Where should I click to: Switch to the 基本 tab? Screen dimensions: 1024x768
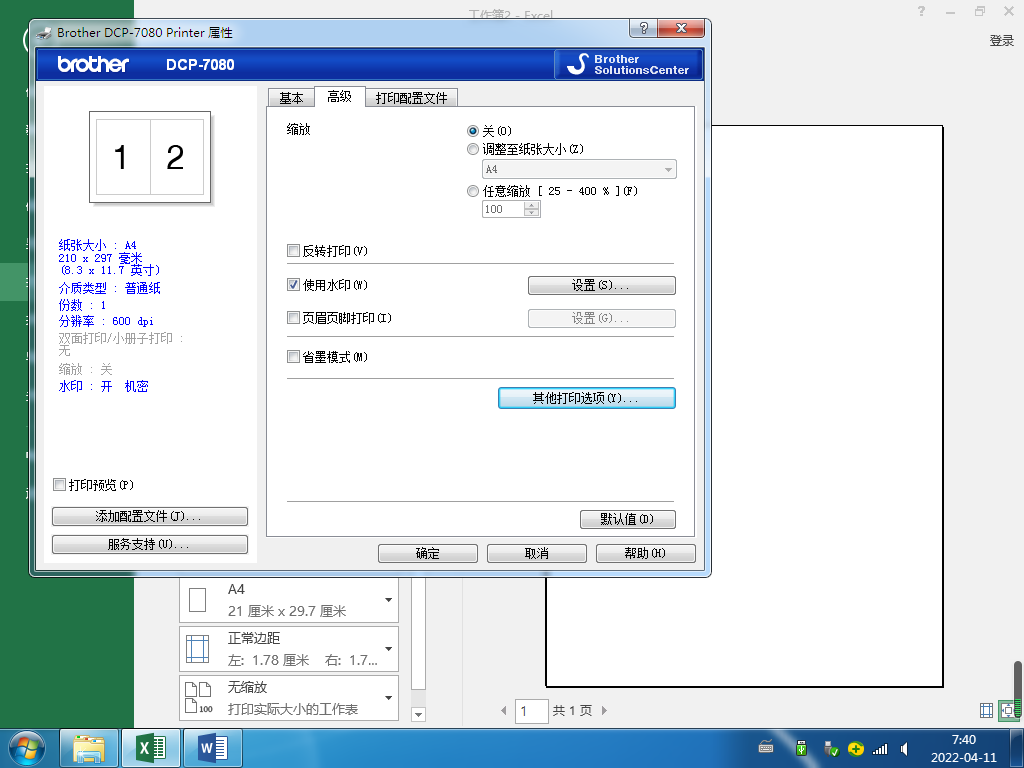click(291, 98)
